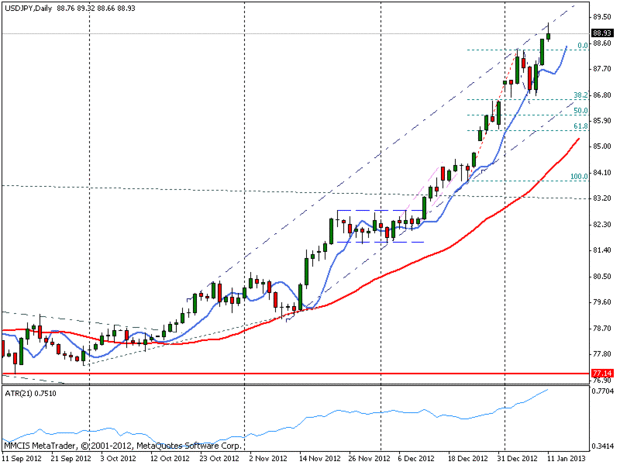Click the 6 Dec 2012 date label

pyautogui.click(x=416, y=458)
